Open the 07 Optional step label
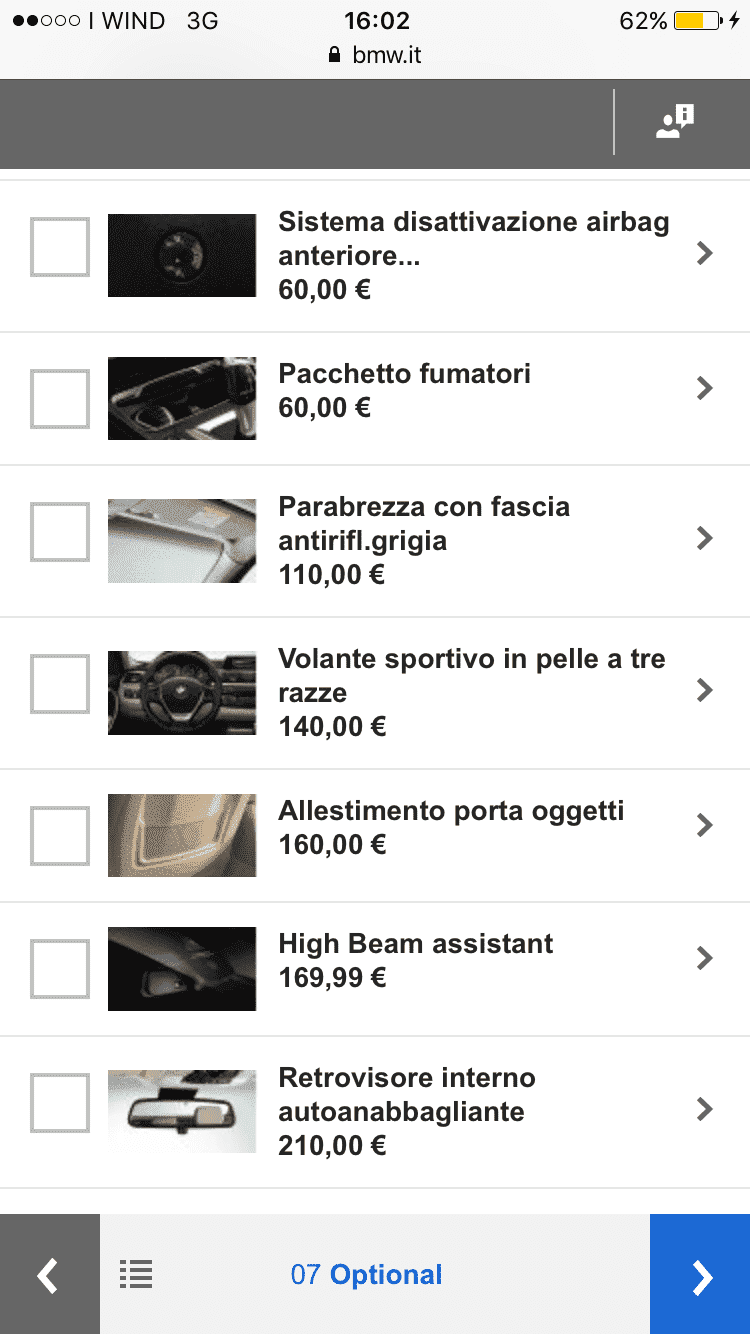The width and height of the screenshot is (750, 1334). click(x=366, y=1274)
